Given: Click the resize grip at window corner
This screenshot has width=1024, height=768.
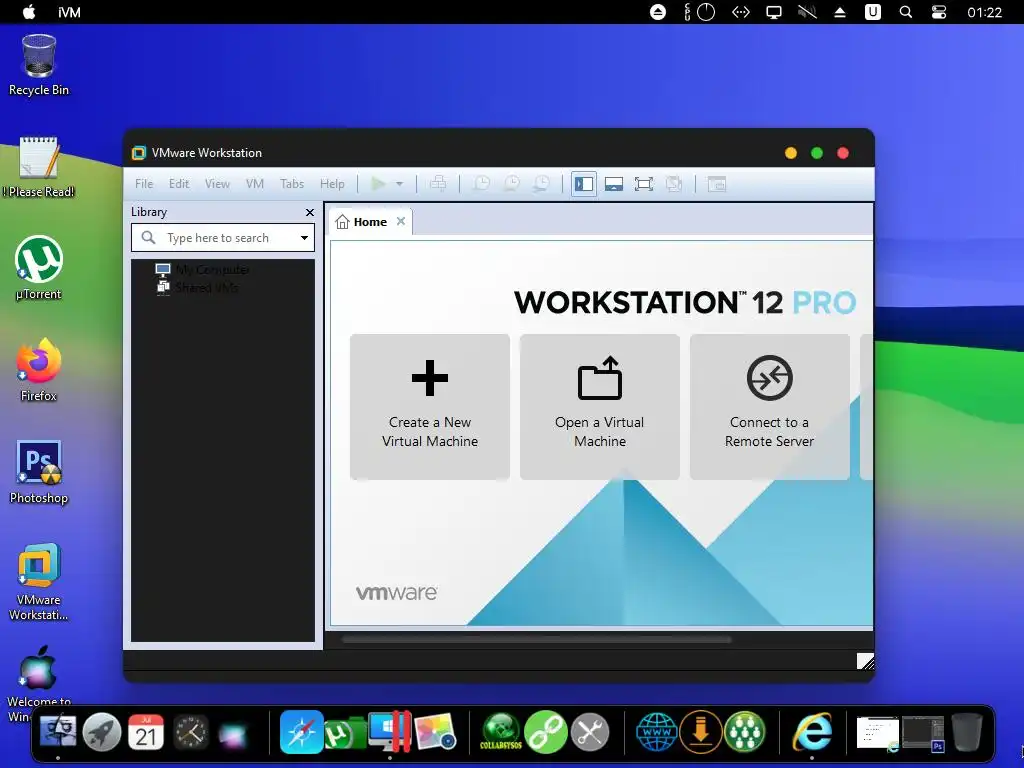Looking at the screenshot, I should point(865,661).
